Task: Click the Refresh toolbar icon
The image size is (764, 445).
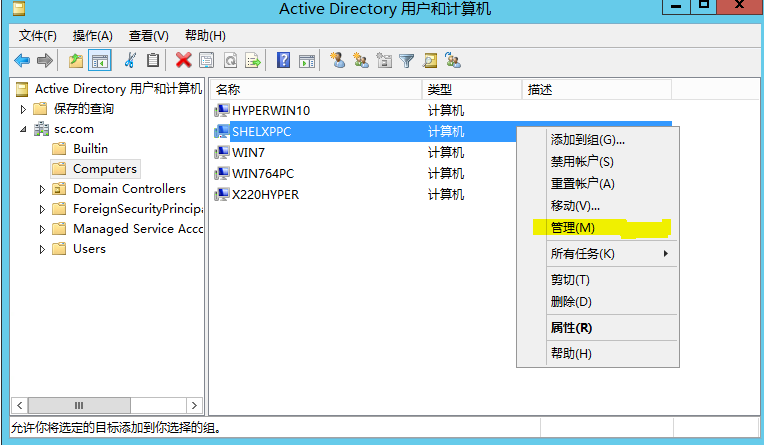Action: 230,61
